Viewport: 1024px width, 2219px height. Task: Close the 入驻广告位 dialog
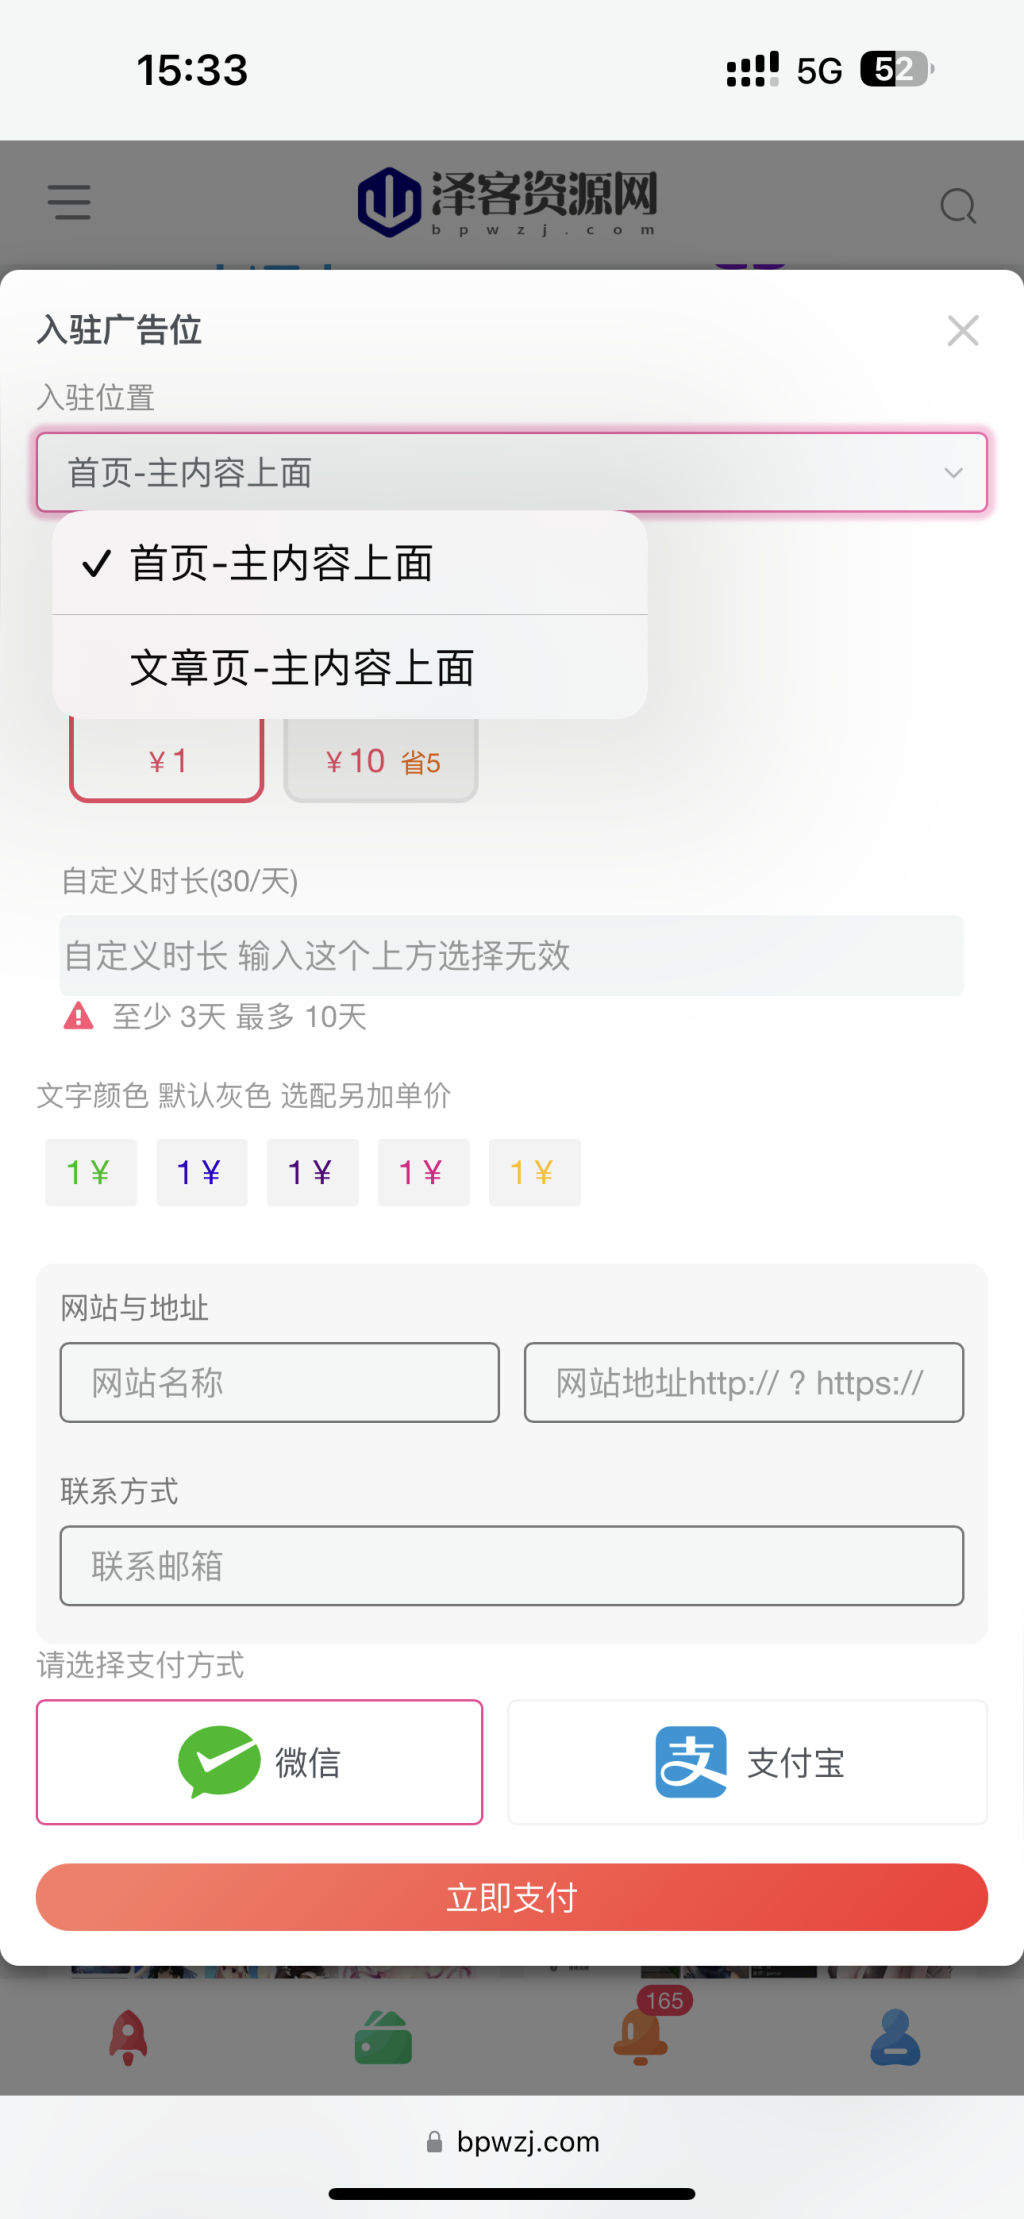coord(963,330)
